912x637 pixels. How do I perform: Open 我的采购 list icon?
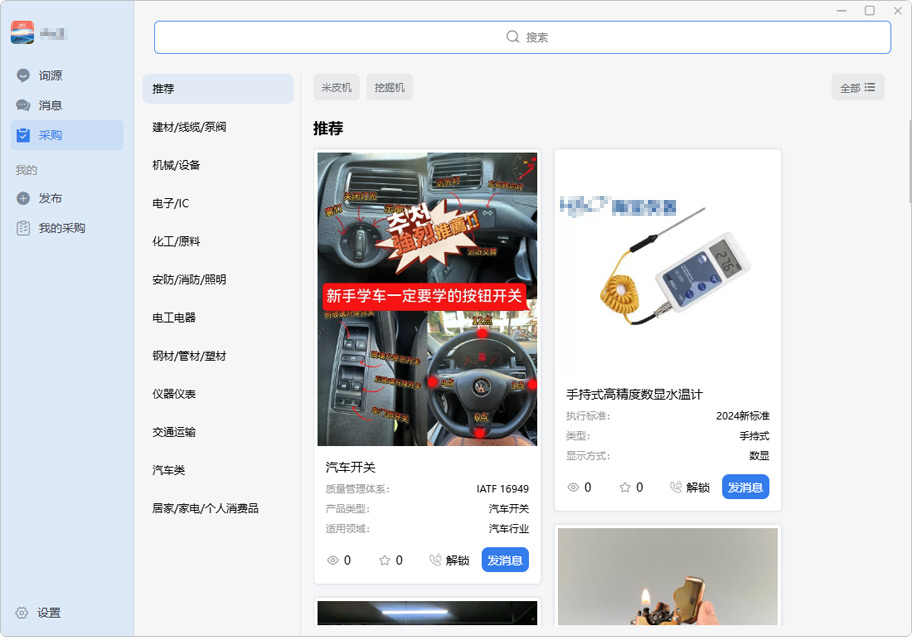(23, 228)
